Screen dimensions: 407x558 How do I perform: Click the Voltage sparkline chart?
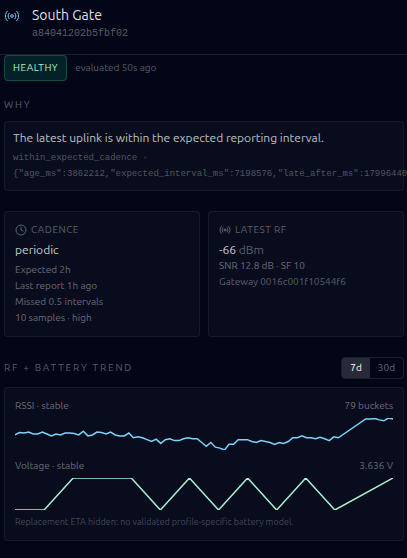pos(204,494)
